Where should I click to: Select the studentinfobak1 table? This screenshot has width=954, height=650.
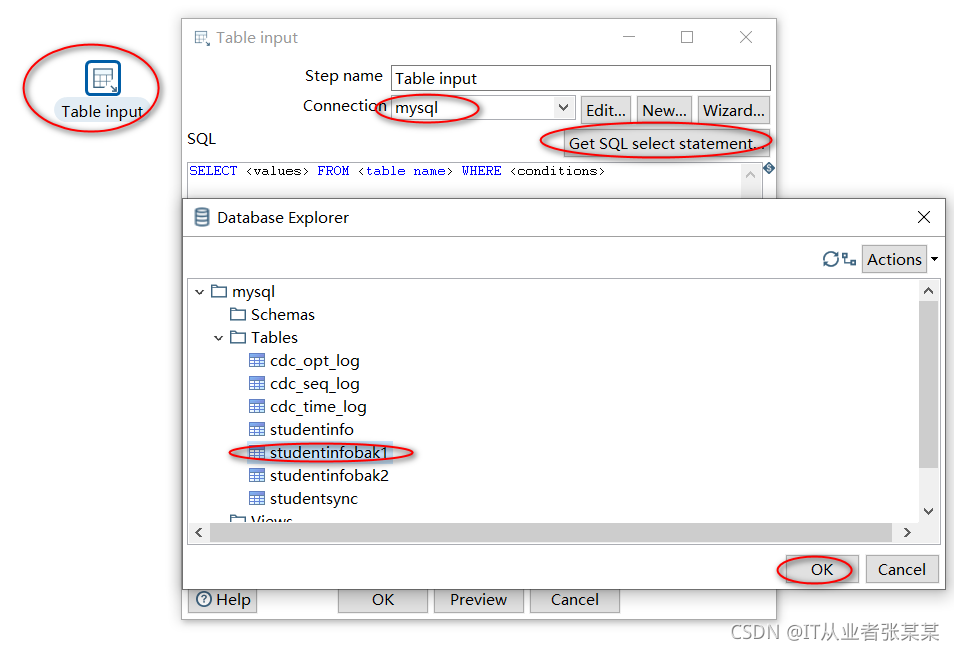328,453
